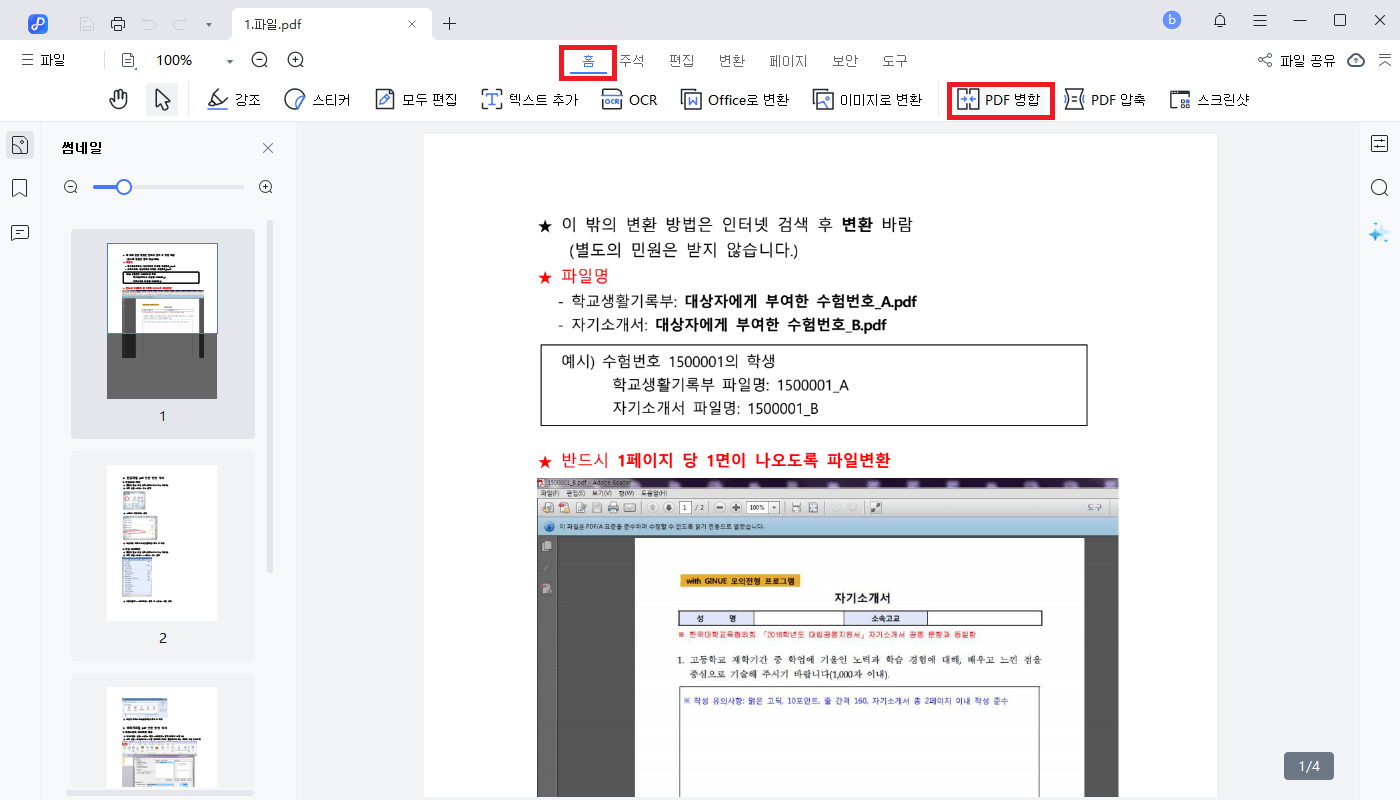Open thumbnail panel icon in left sidebar
This screenshot has width=1400, height=800.
point(20,145)
